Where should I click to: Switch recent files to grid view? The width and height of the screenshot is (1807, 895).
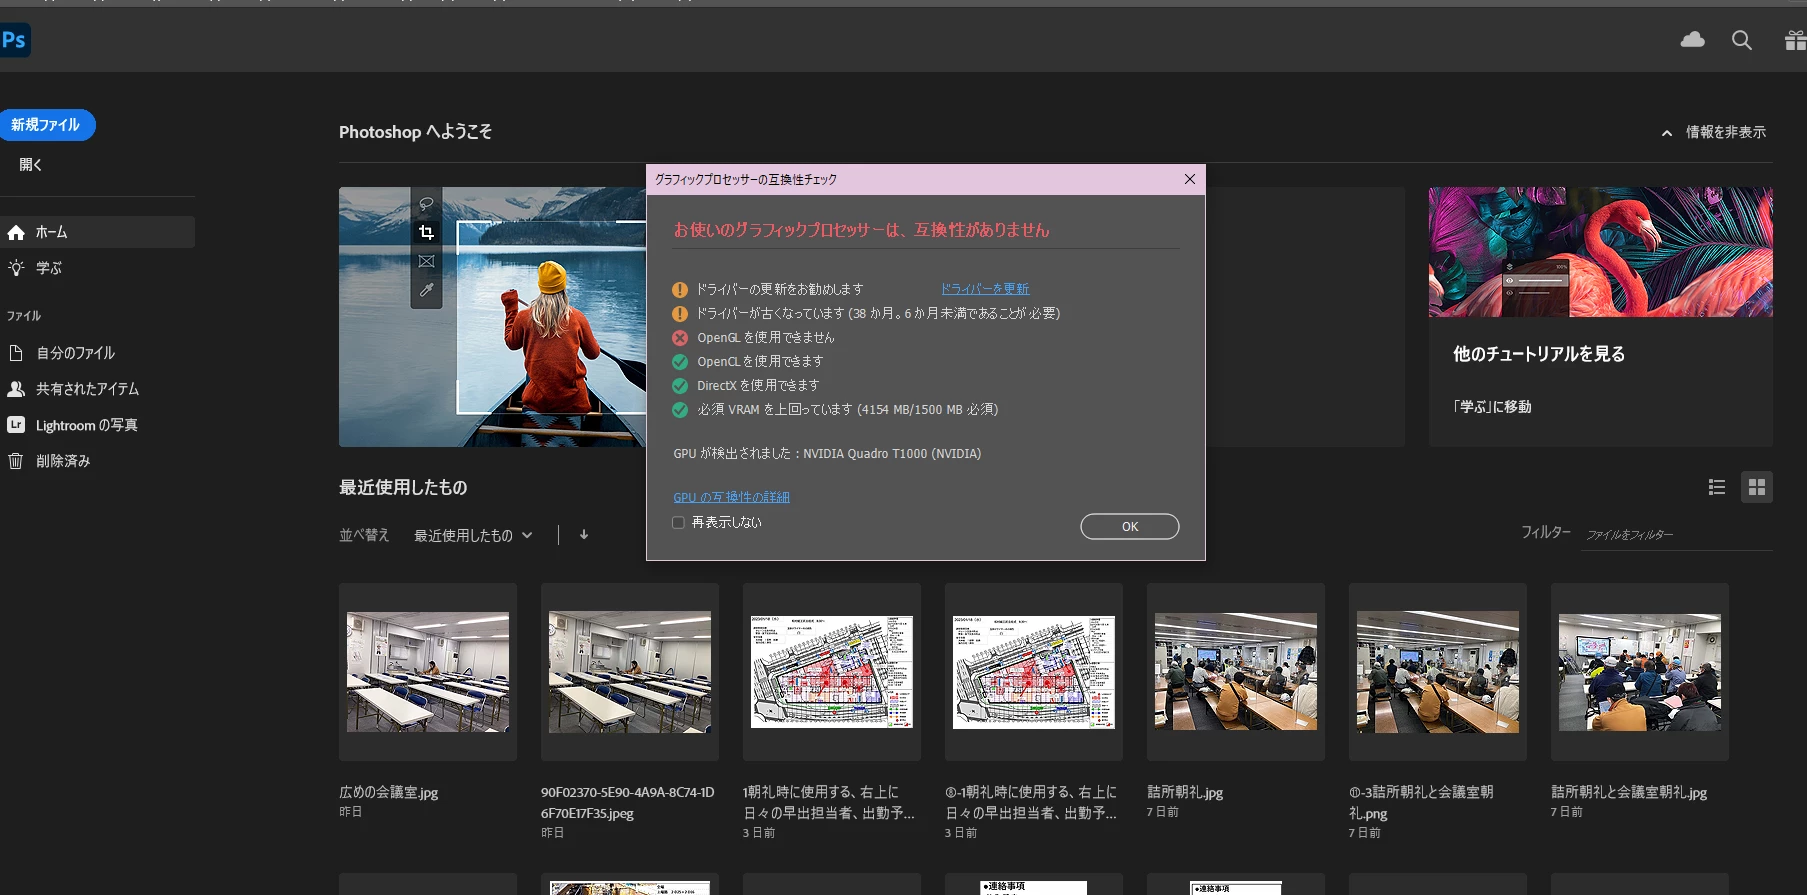[x=1757, y=487]
